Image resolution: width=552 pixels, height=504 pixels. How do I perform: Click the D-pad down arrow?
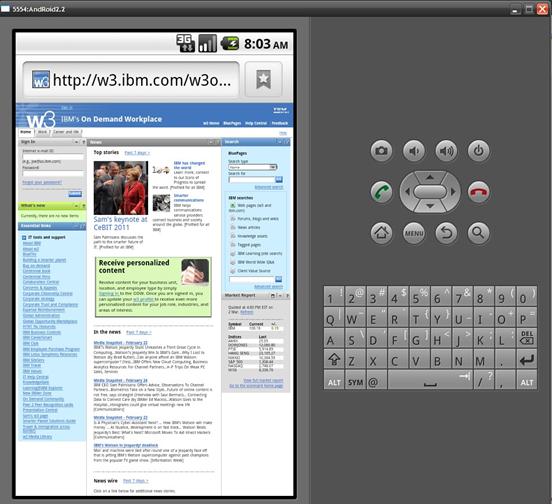tap(430, 206)
